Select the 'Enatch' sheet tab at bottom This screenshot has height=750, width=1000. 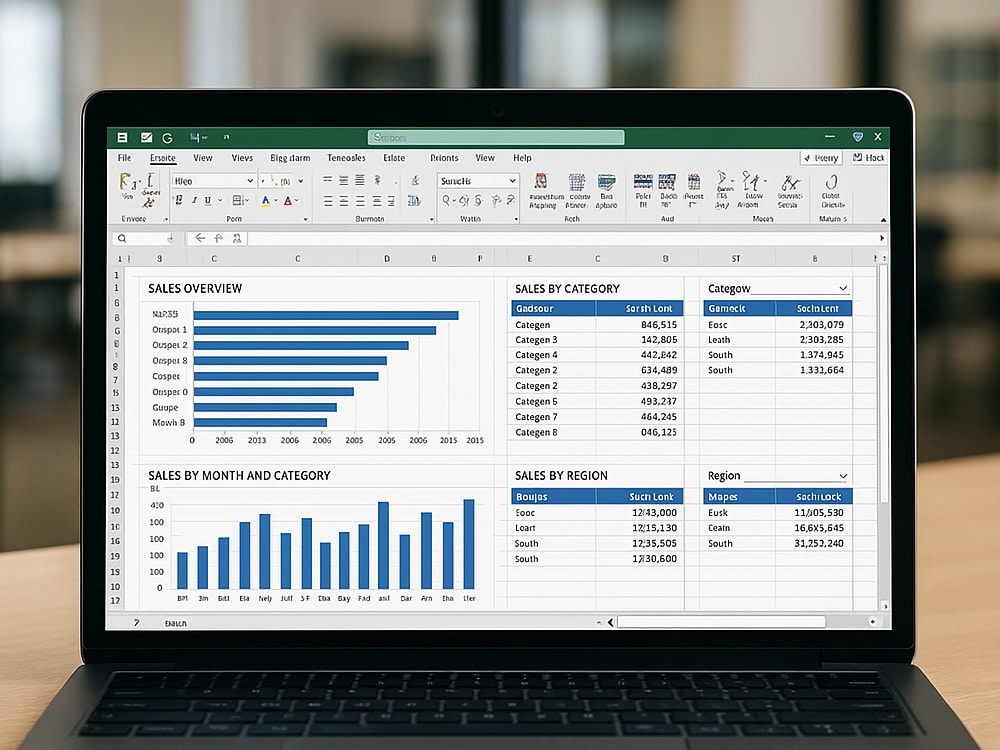[x=175, y=623]
